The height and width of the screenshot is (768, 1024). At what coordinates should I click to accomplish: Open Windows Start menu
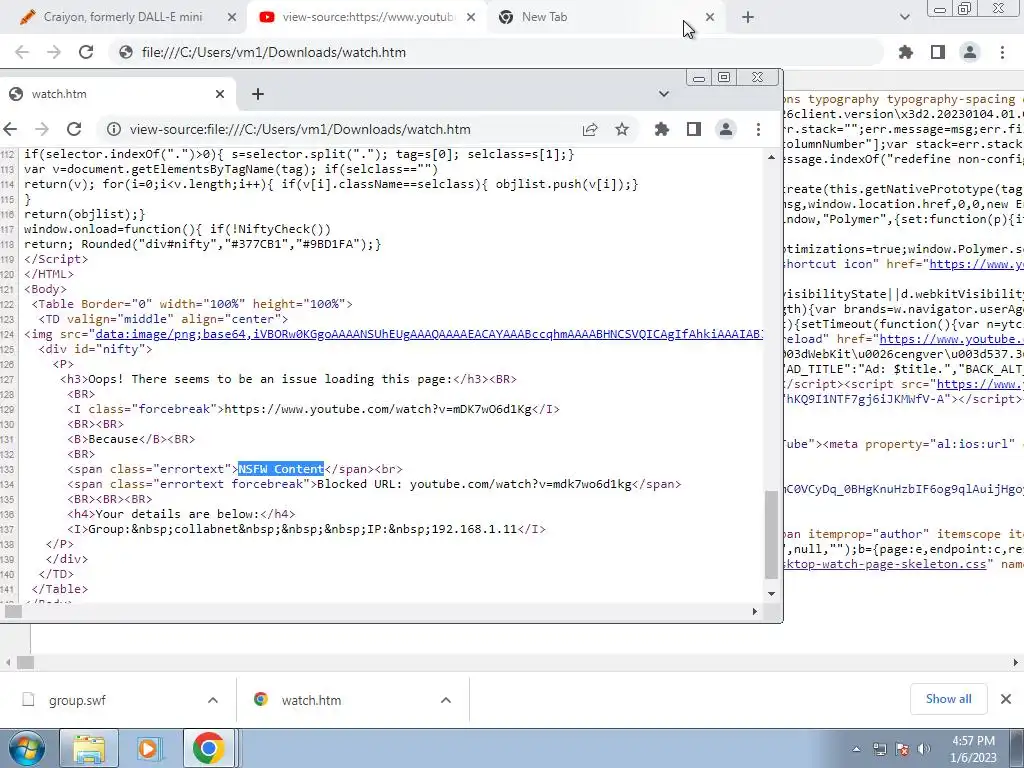(27, 748)
